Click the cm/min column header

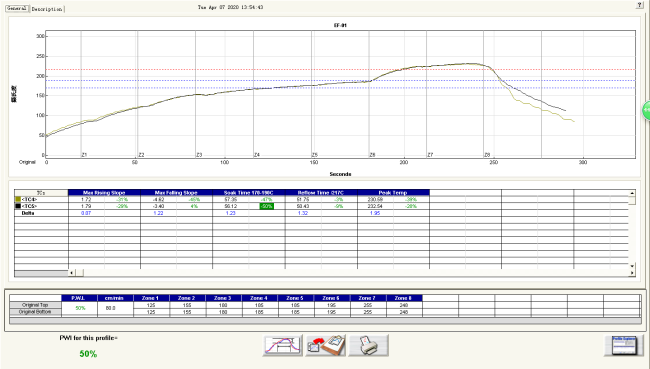(x=115, y=298)
